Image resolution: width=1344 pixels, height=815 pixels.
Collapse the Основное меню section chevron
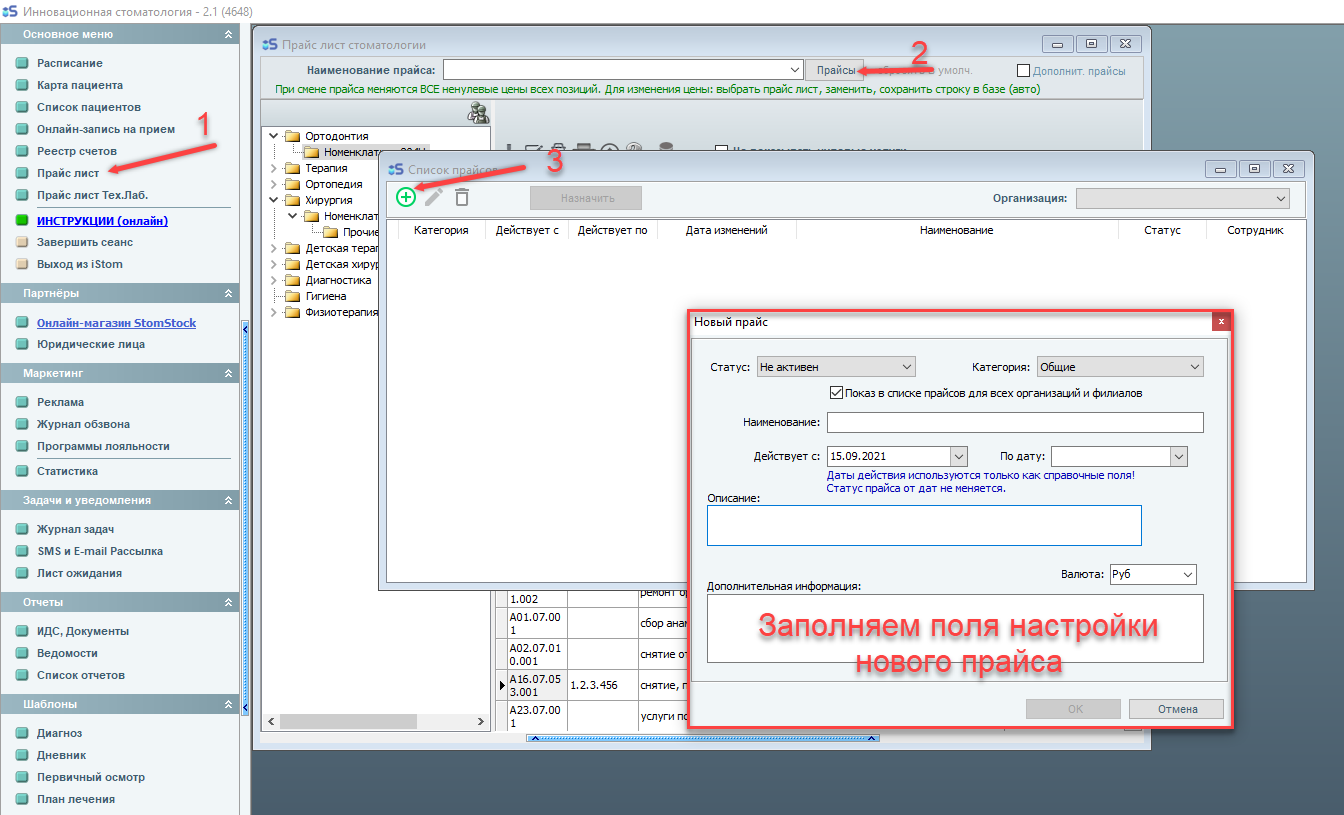[x=229, y=35]
